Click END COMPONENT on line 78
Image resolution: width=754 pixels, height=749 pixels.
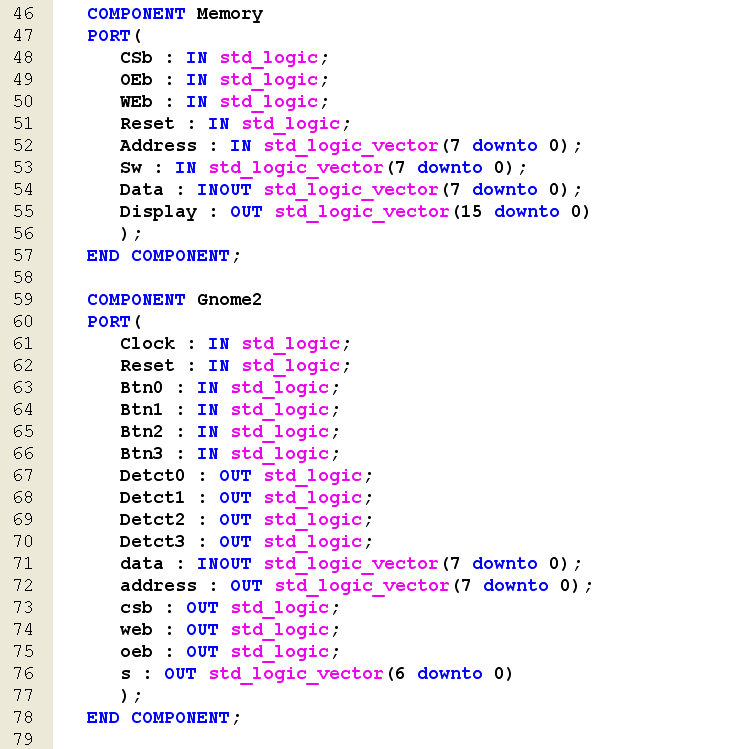pos(158,718)
